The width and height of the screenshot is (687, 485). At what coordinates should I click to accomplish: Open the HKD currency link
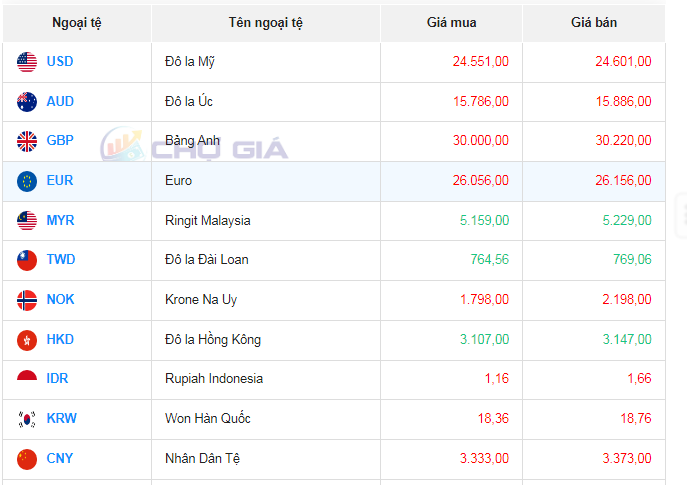(60, 339)
